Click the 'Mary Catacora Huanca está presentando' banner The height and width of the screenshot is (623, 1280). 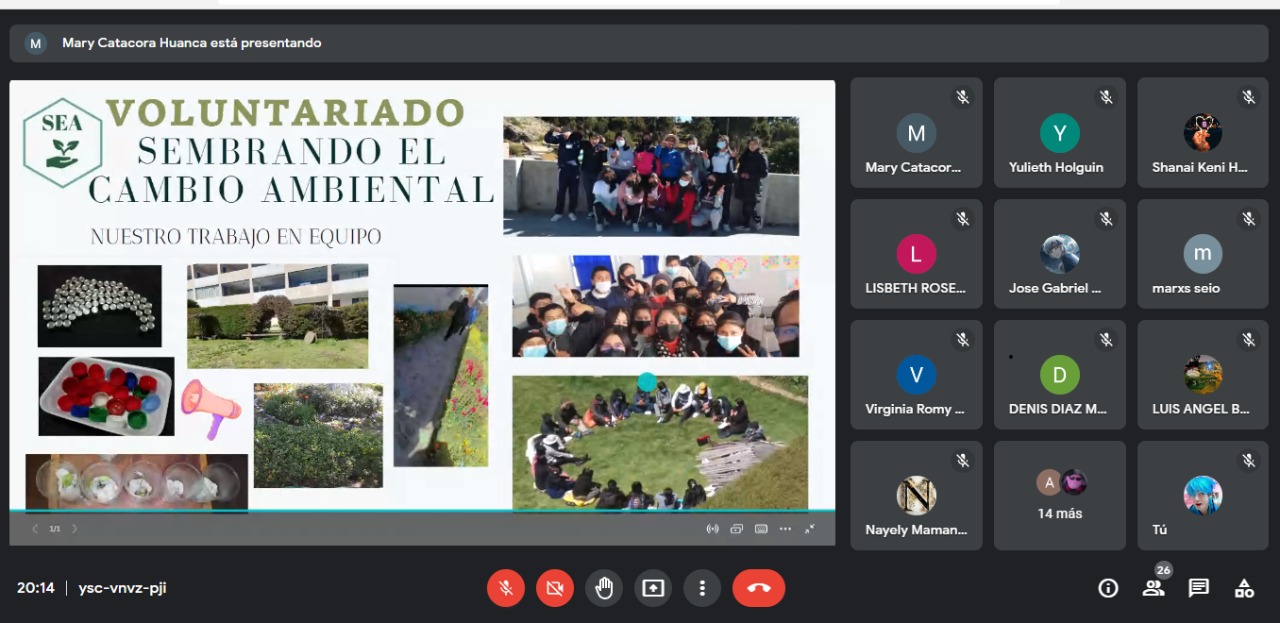pos(191,43)
